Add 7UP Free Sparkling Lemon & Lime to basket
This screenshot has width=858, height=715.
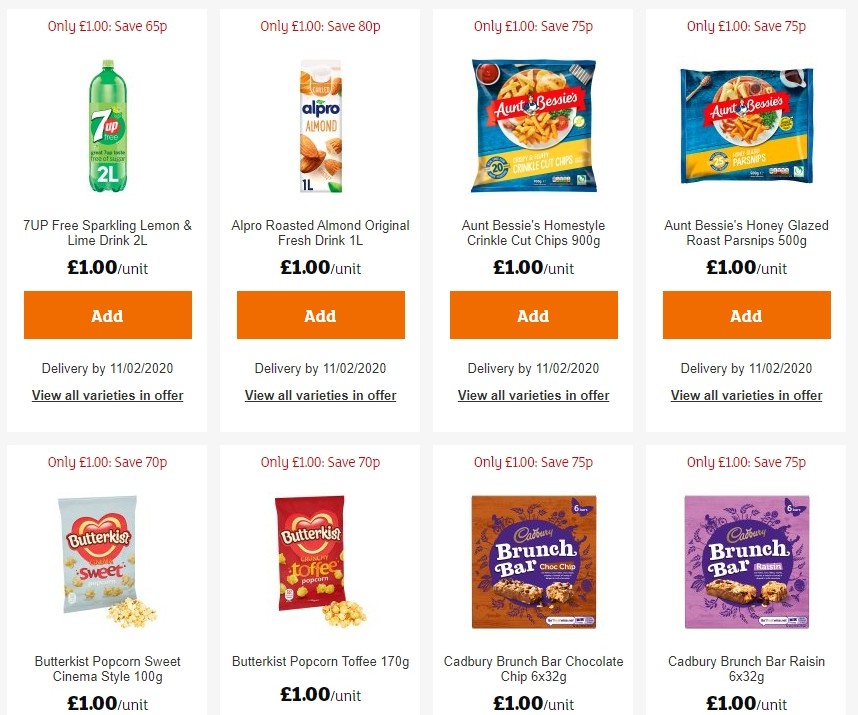tap(107, 315)
